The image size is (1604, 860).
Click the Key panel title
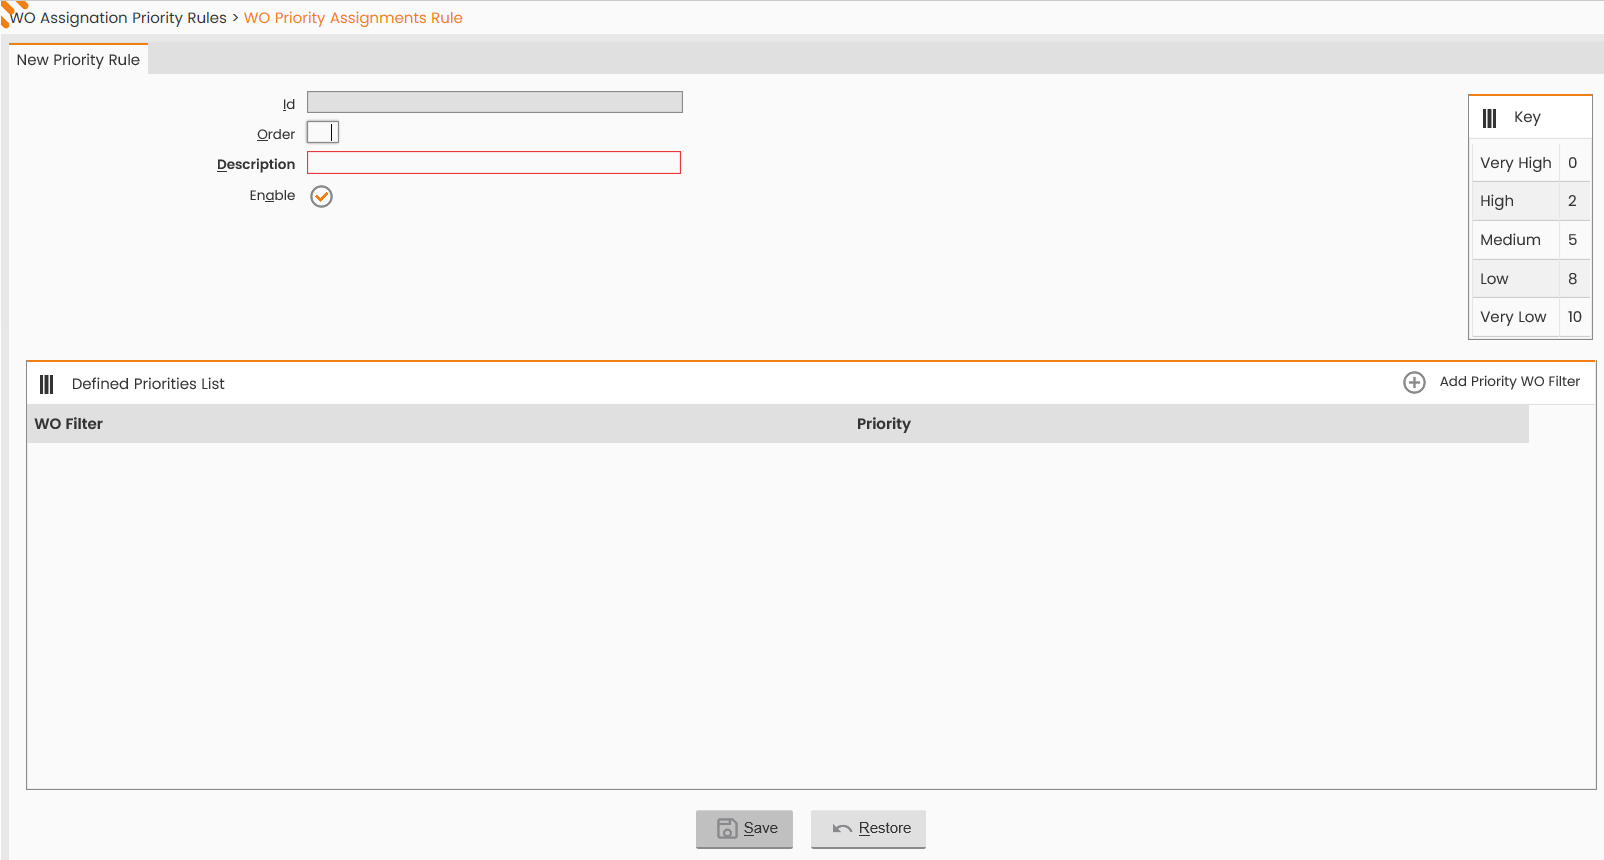(x=1527, y=117)
